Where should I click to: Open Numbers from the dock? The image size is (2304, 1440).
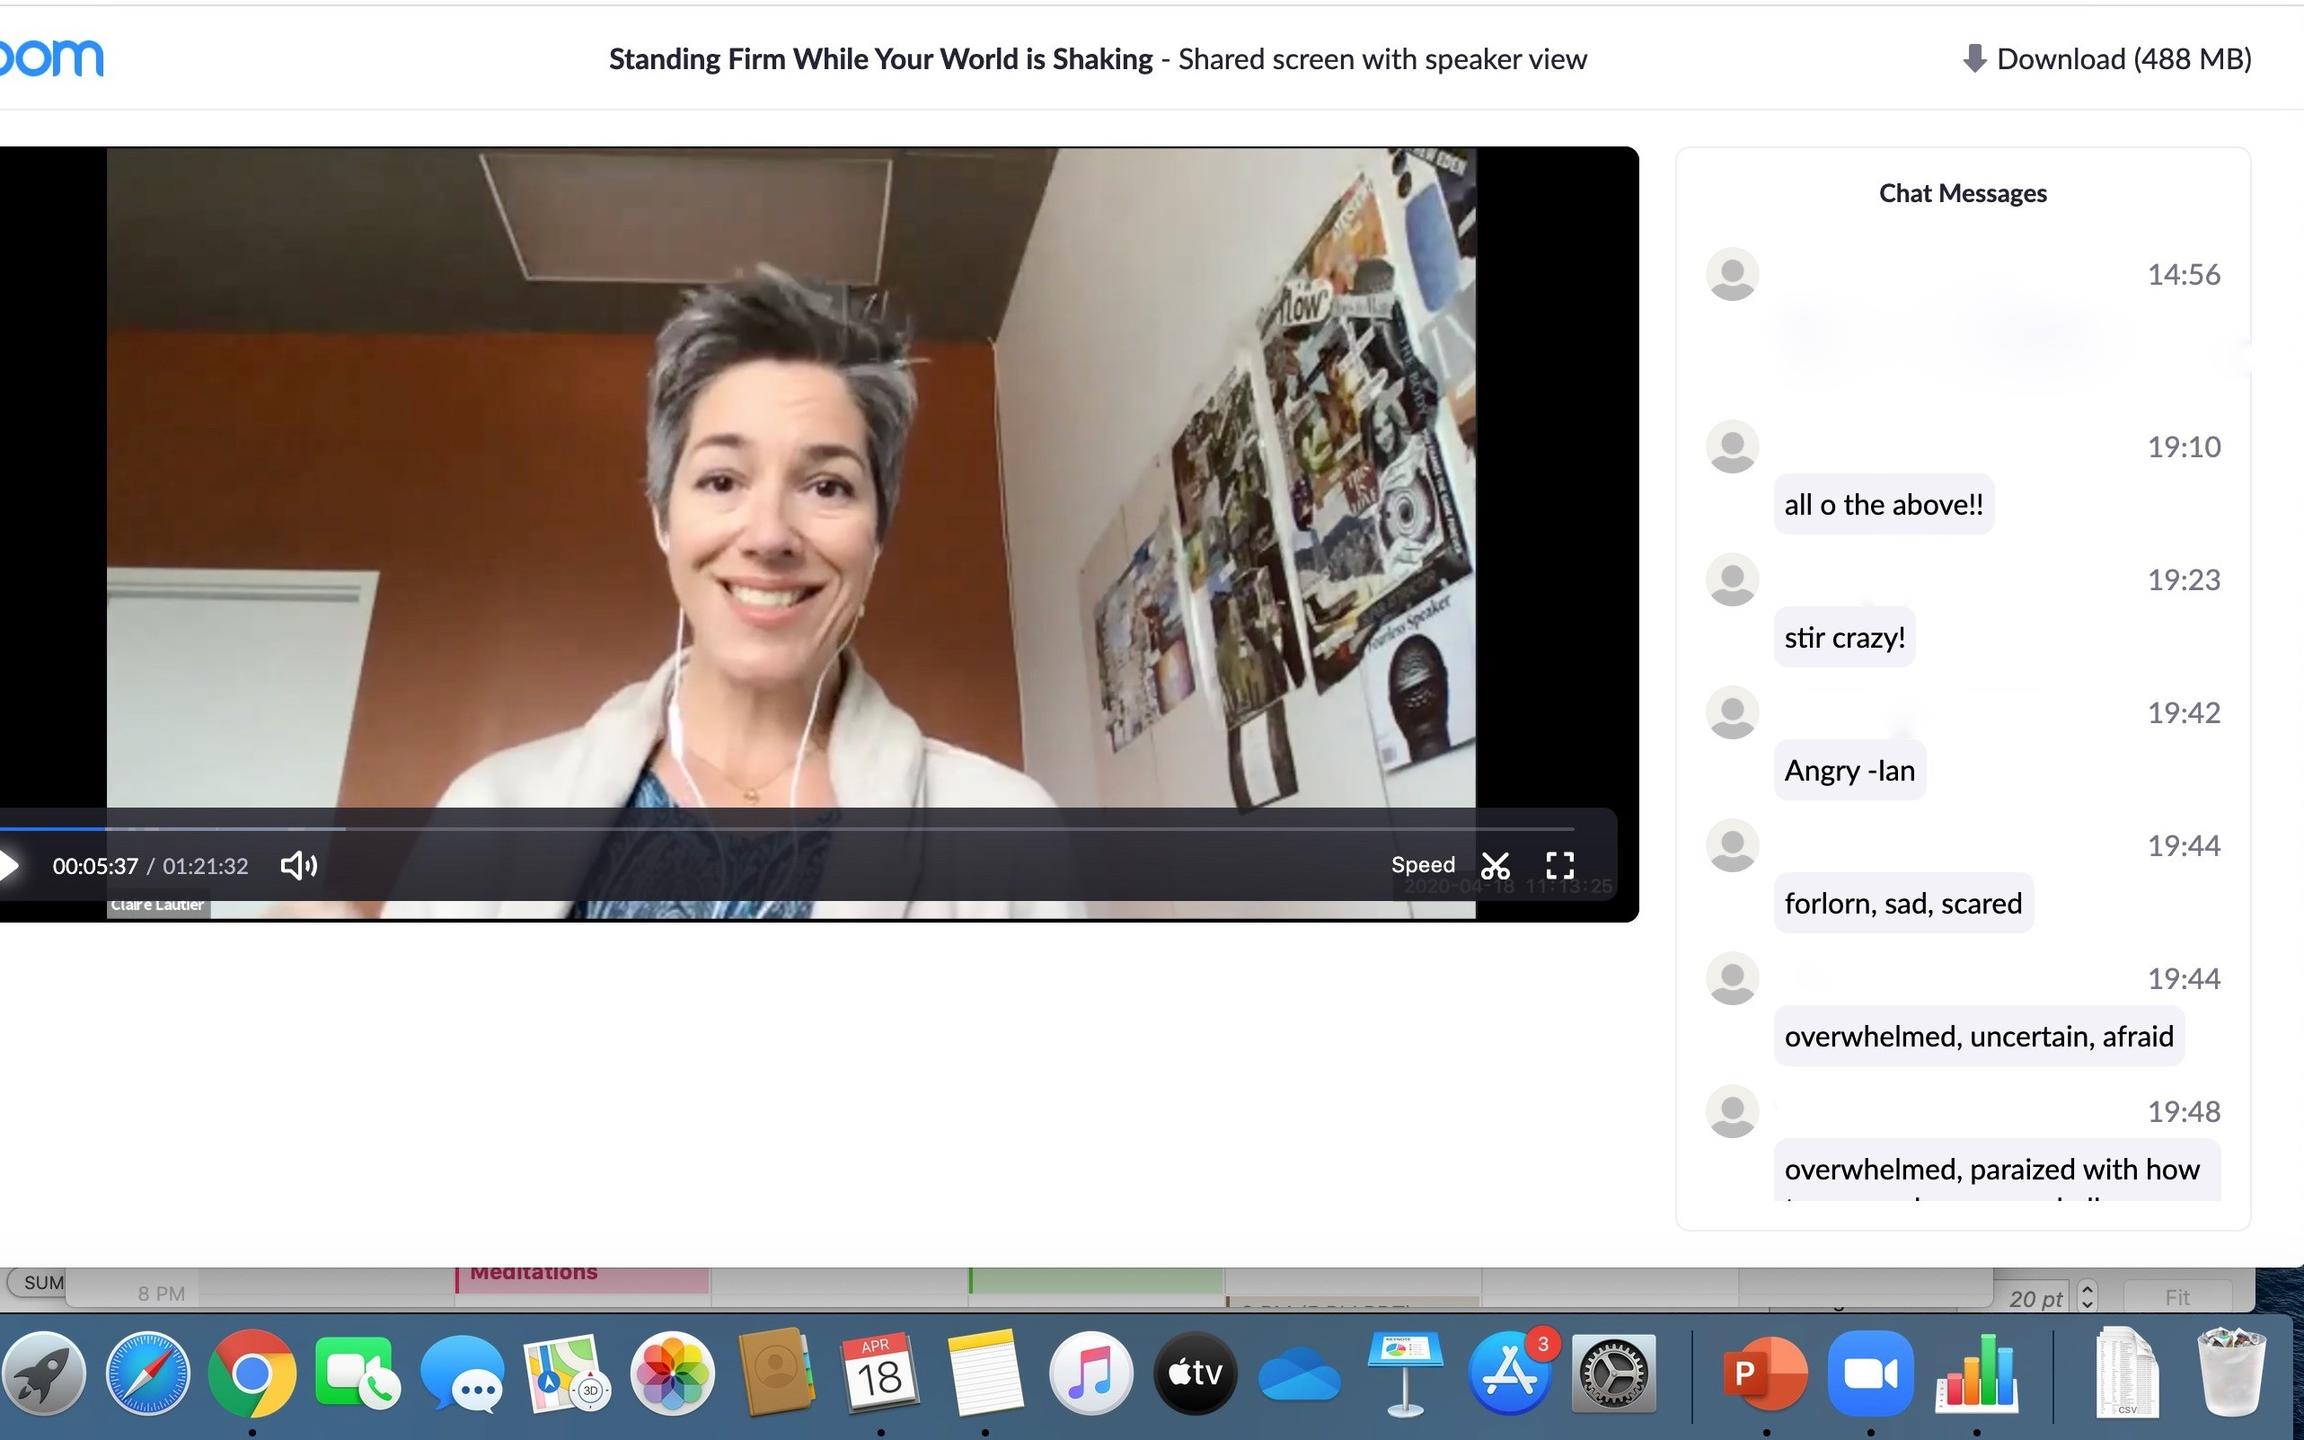coord(1976,1374)
